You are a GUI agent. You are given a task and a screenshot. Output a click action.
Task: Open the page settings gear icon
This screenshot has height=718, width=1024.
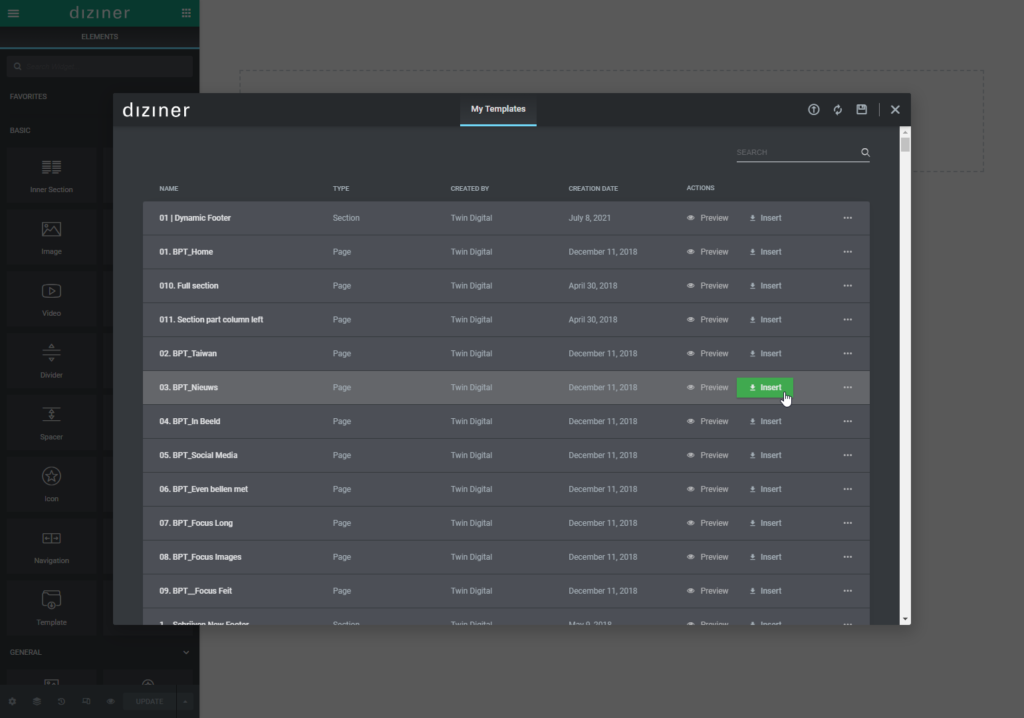[13, 701]
